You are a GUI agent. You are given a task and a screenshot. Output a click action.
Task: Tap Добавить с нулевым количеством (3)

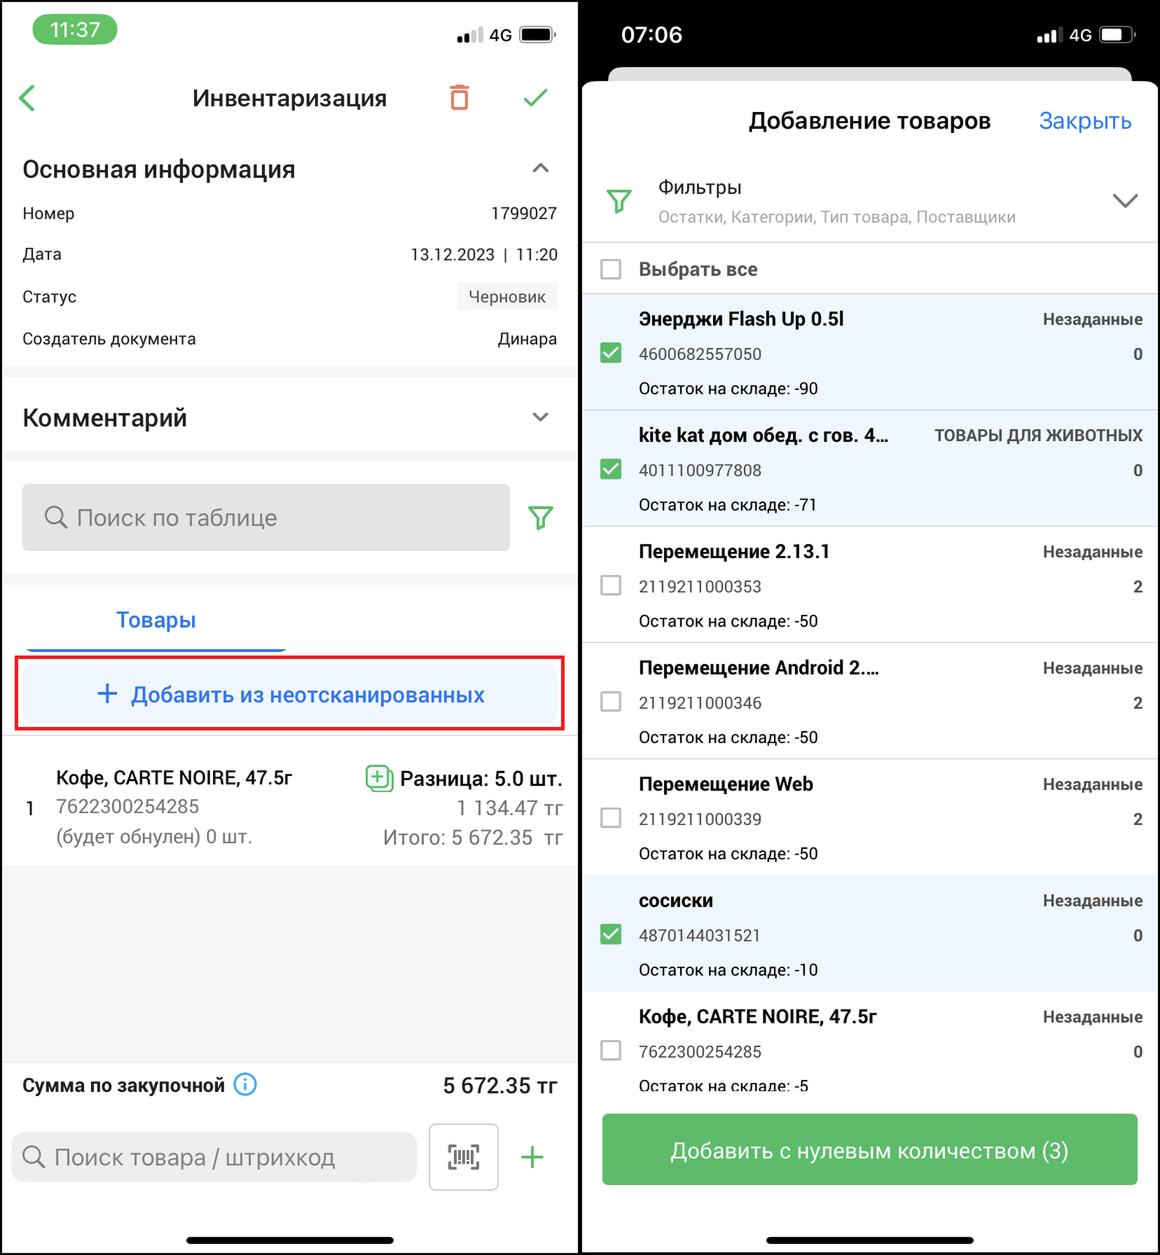(x=870, y=1150)
